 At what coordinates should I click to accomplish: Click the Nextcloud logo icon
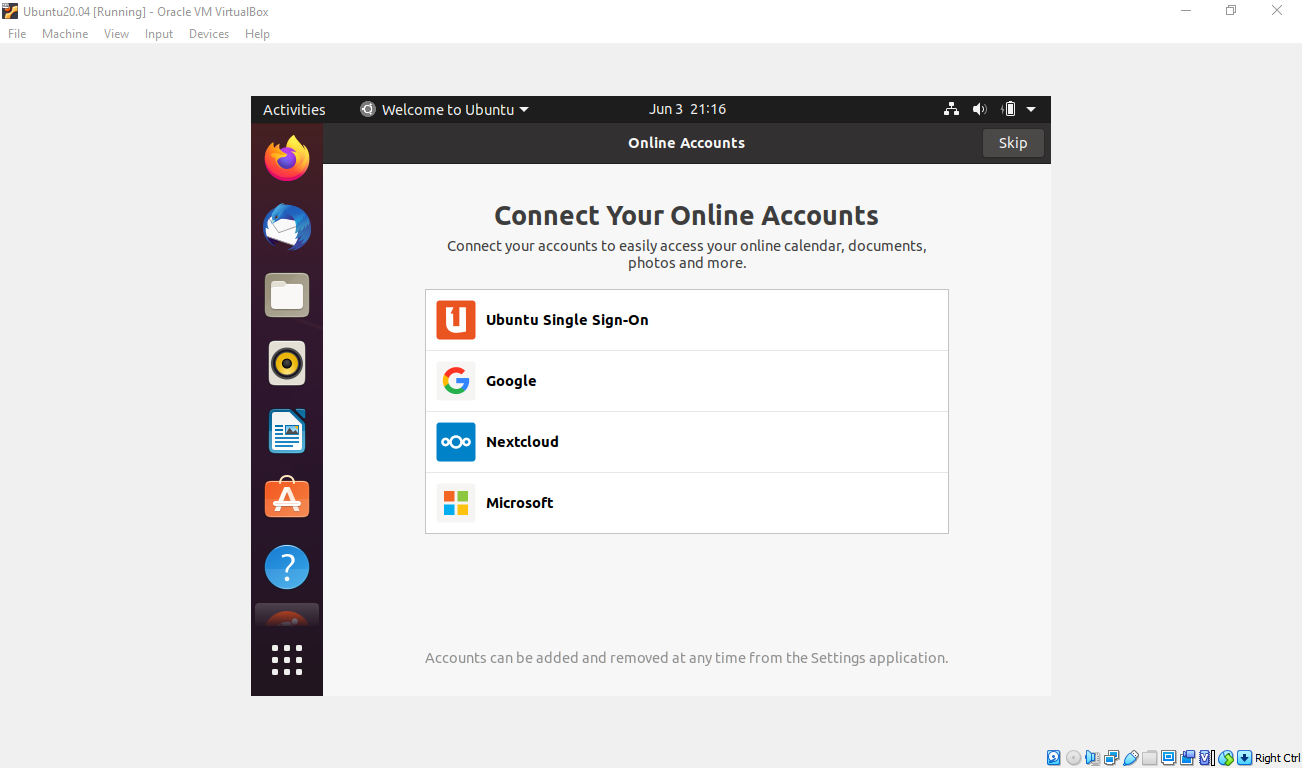(x=456, y=442)
